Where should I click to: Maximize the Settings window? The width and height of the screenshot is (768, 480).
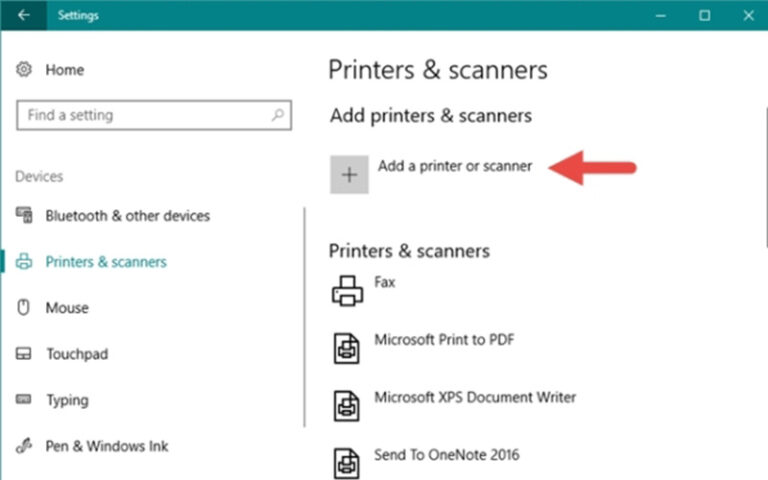pos(704,16)
